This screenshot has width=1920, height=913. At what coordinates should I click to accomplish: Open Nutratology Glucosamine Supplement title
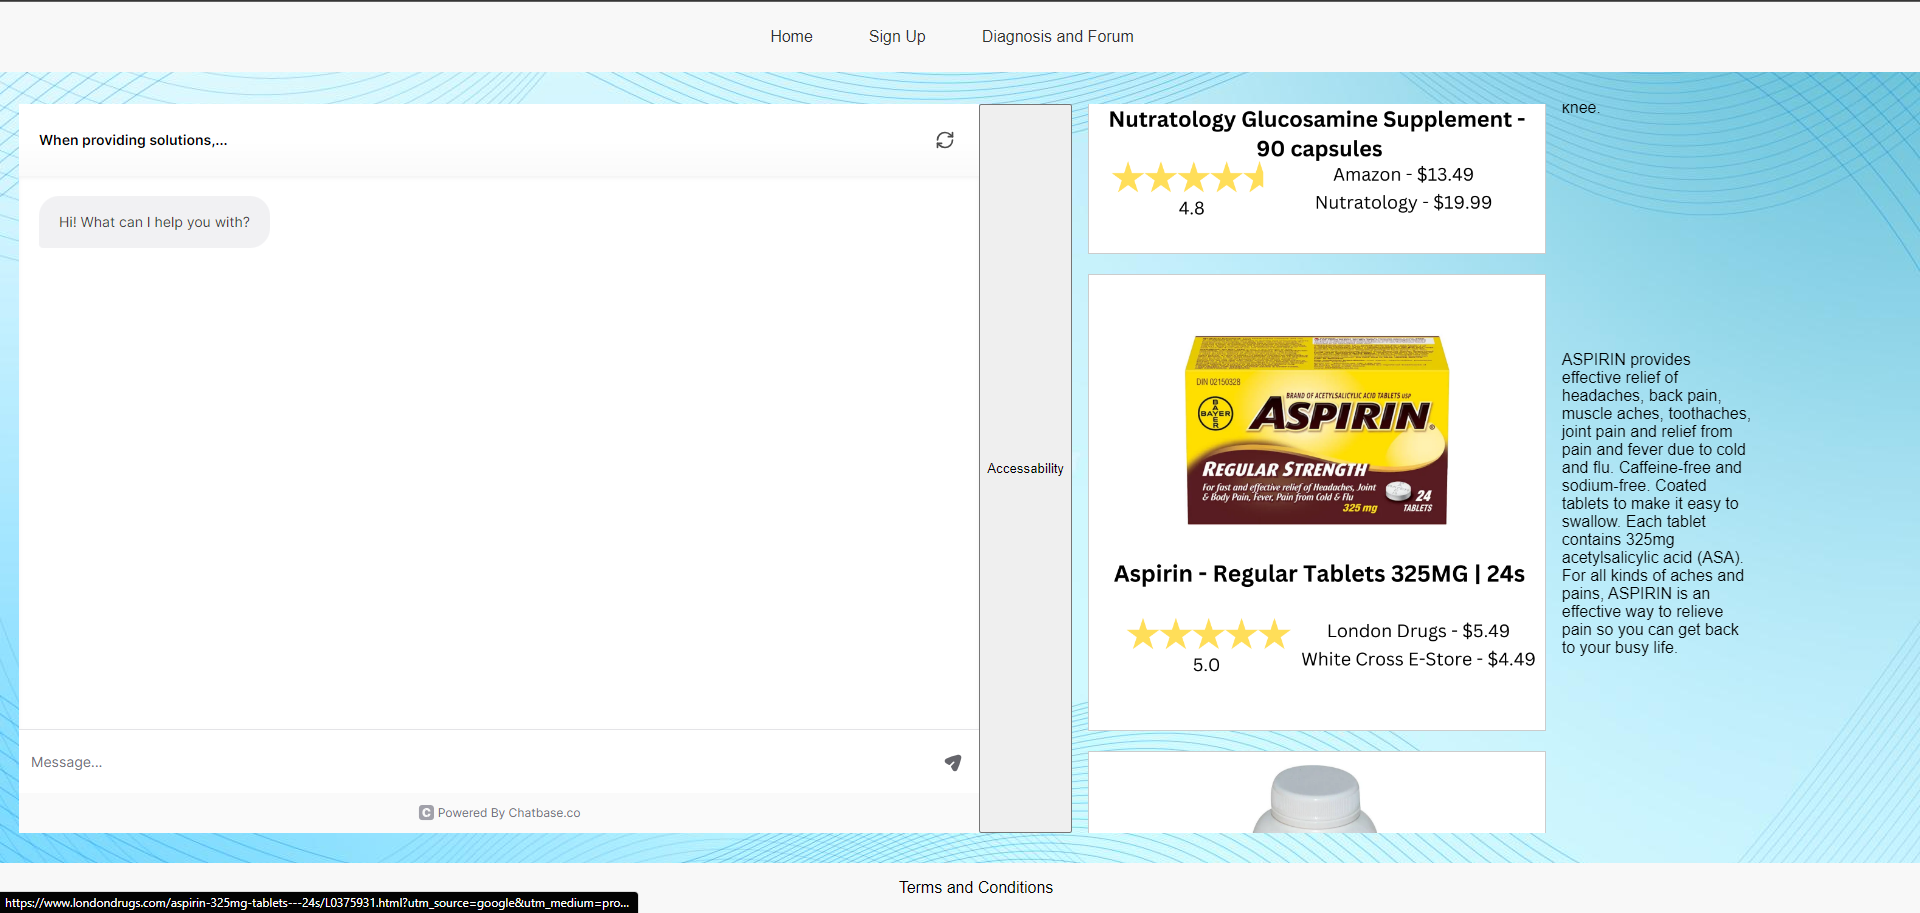(1317, 134)
